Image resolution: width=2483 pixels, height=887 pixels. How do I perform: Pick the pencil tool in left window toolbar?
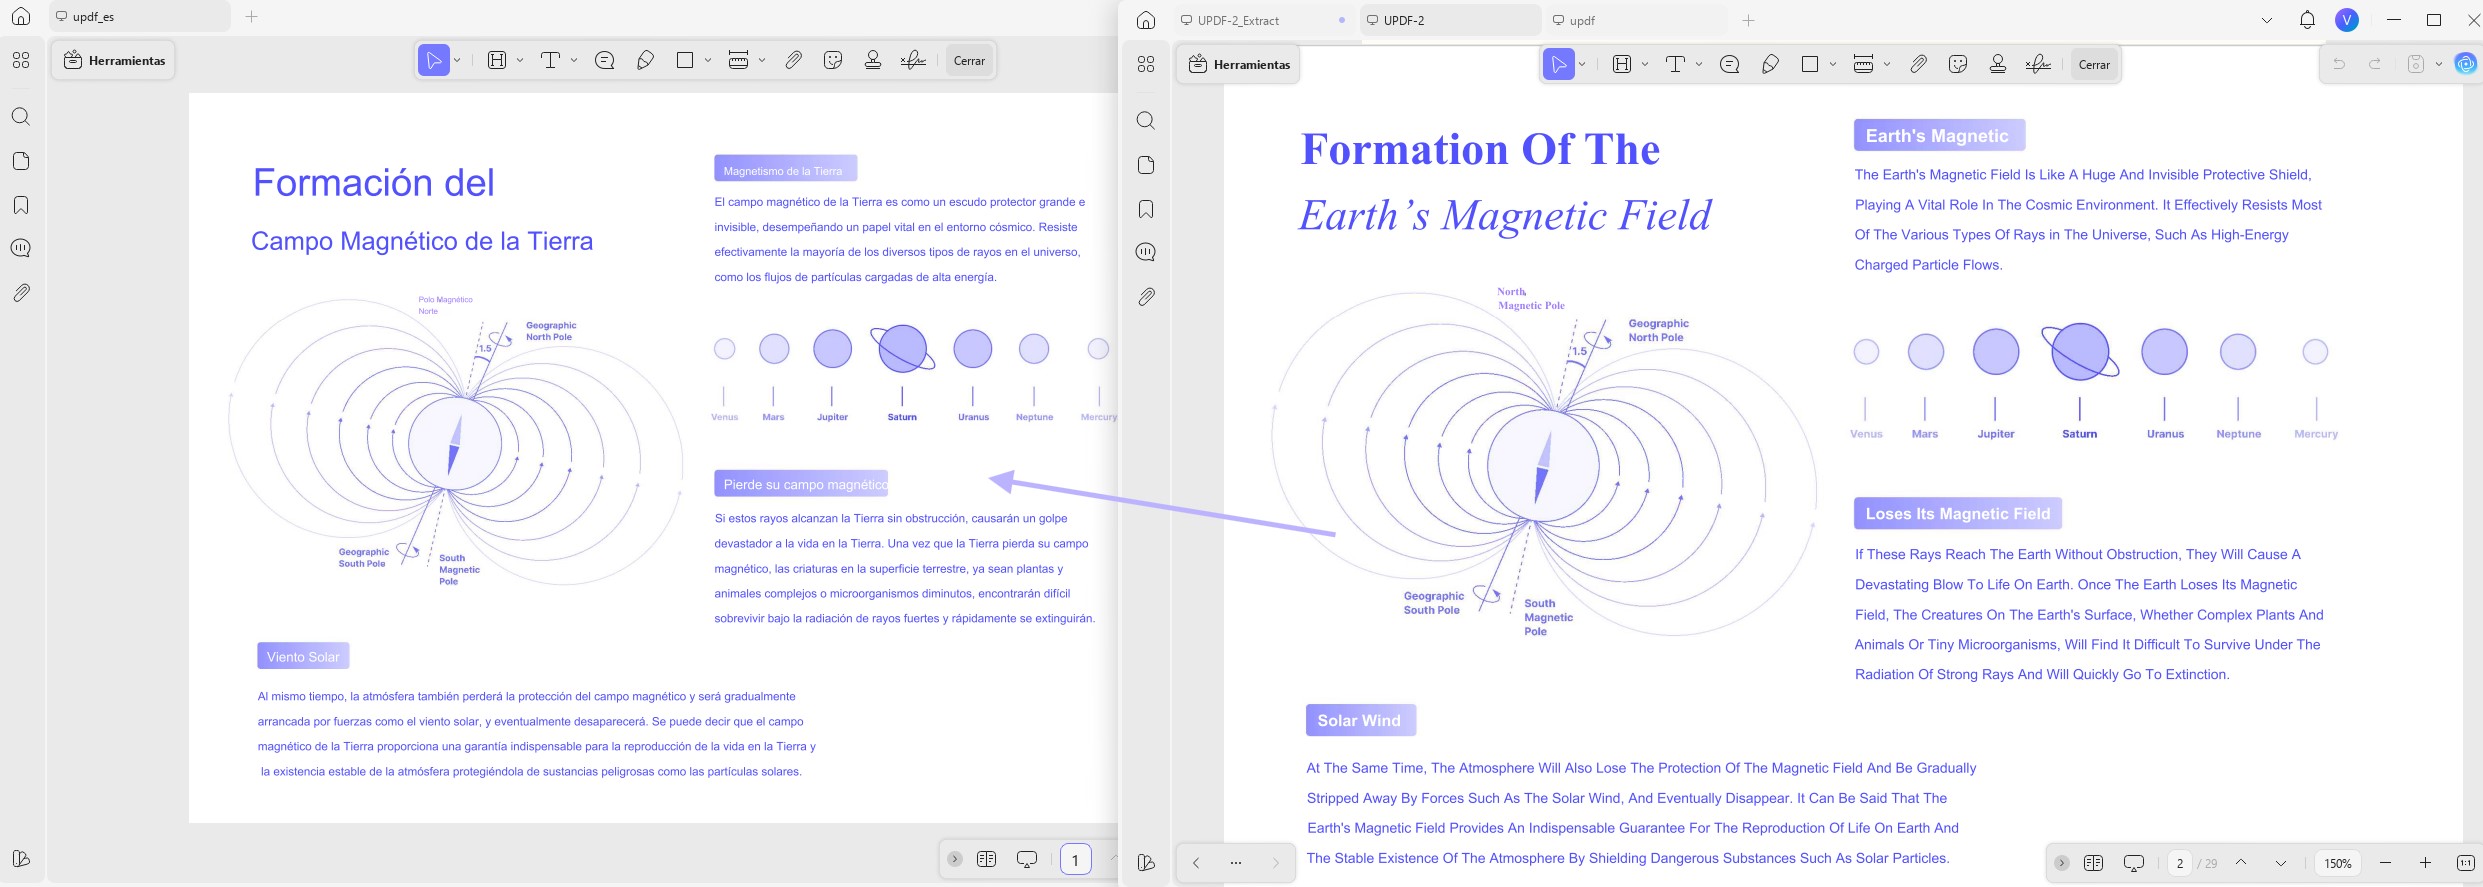[645, 61]
